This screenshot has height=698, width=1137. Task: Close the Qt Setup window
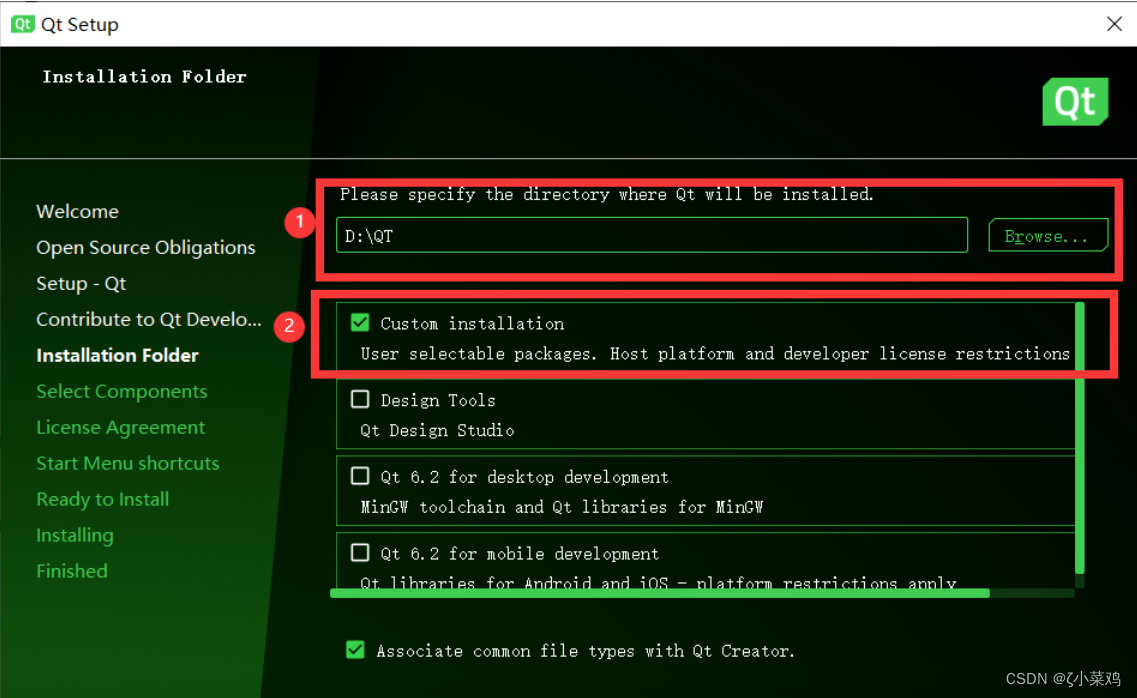pos(1114,24)
